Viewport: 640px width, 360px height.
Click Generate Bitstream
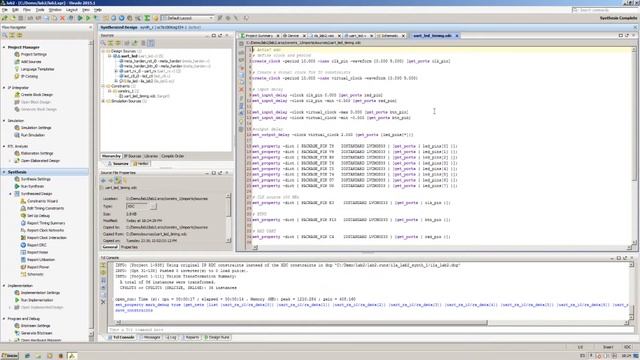point(36,333)
